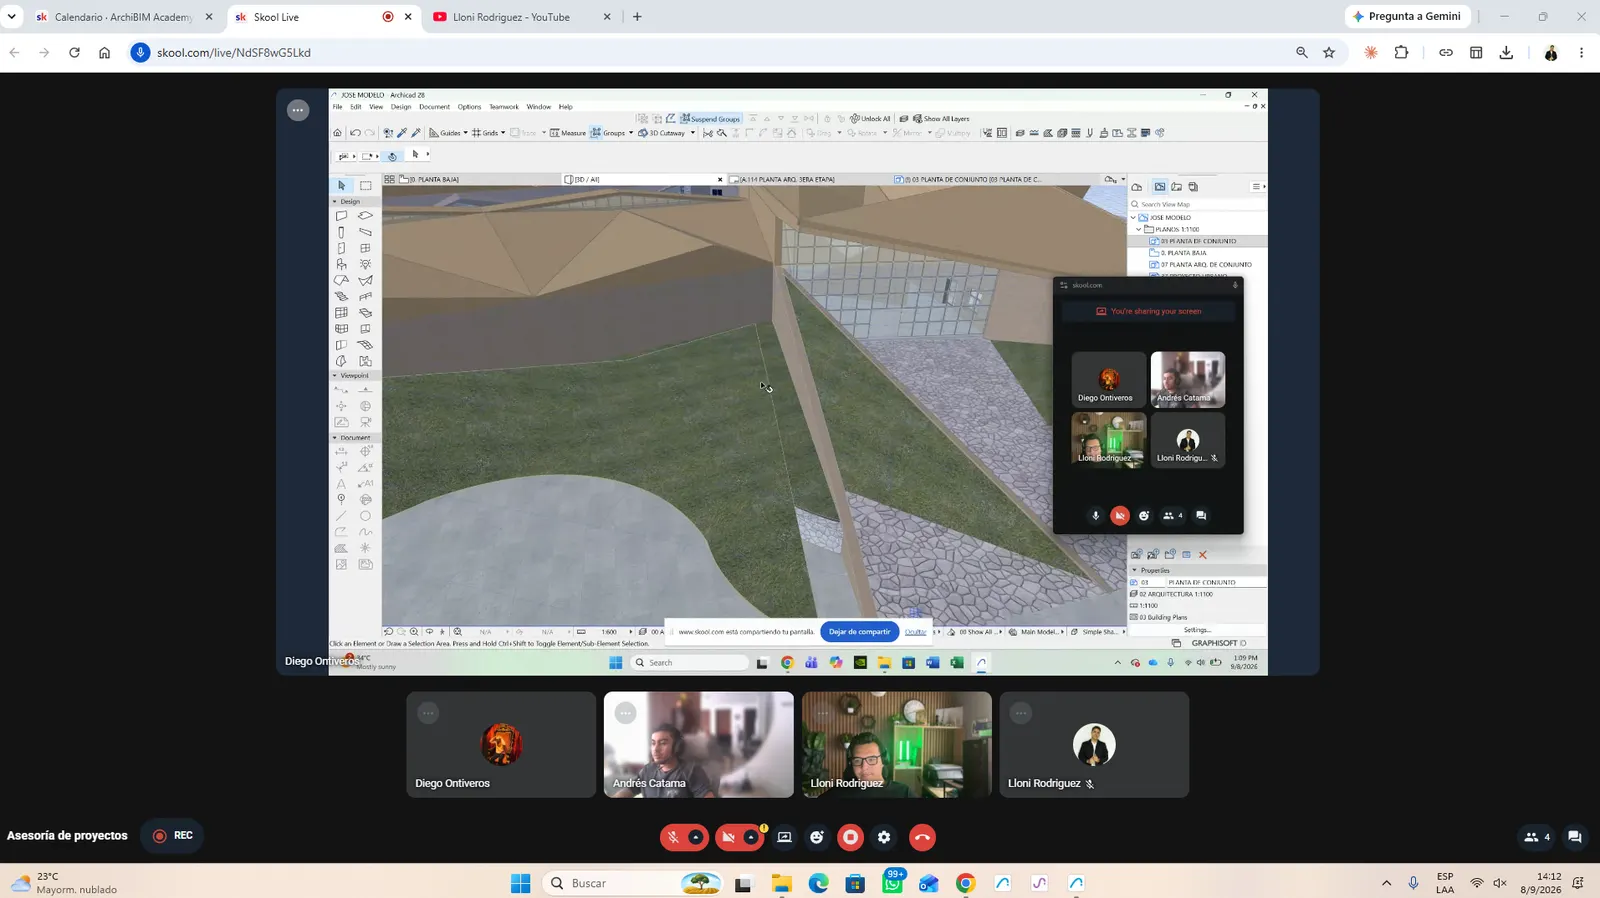1600x898 pixels.
Task: Open Chrome extensions puzzle icon
Action: click(x=1401, y=53)
